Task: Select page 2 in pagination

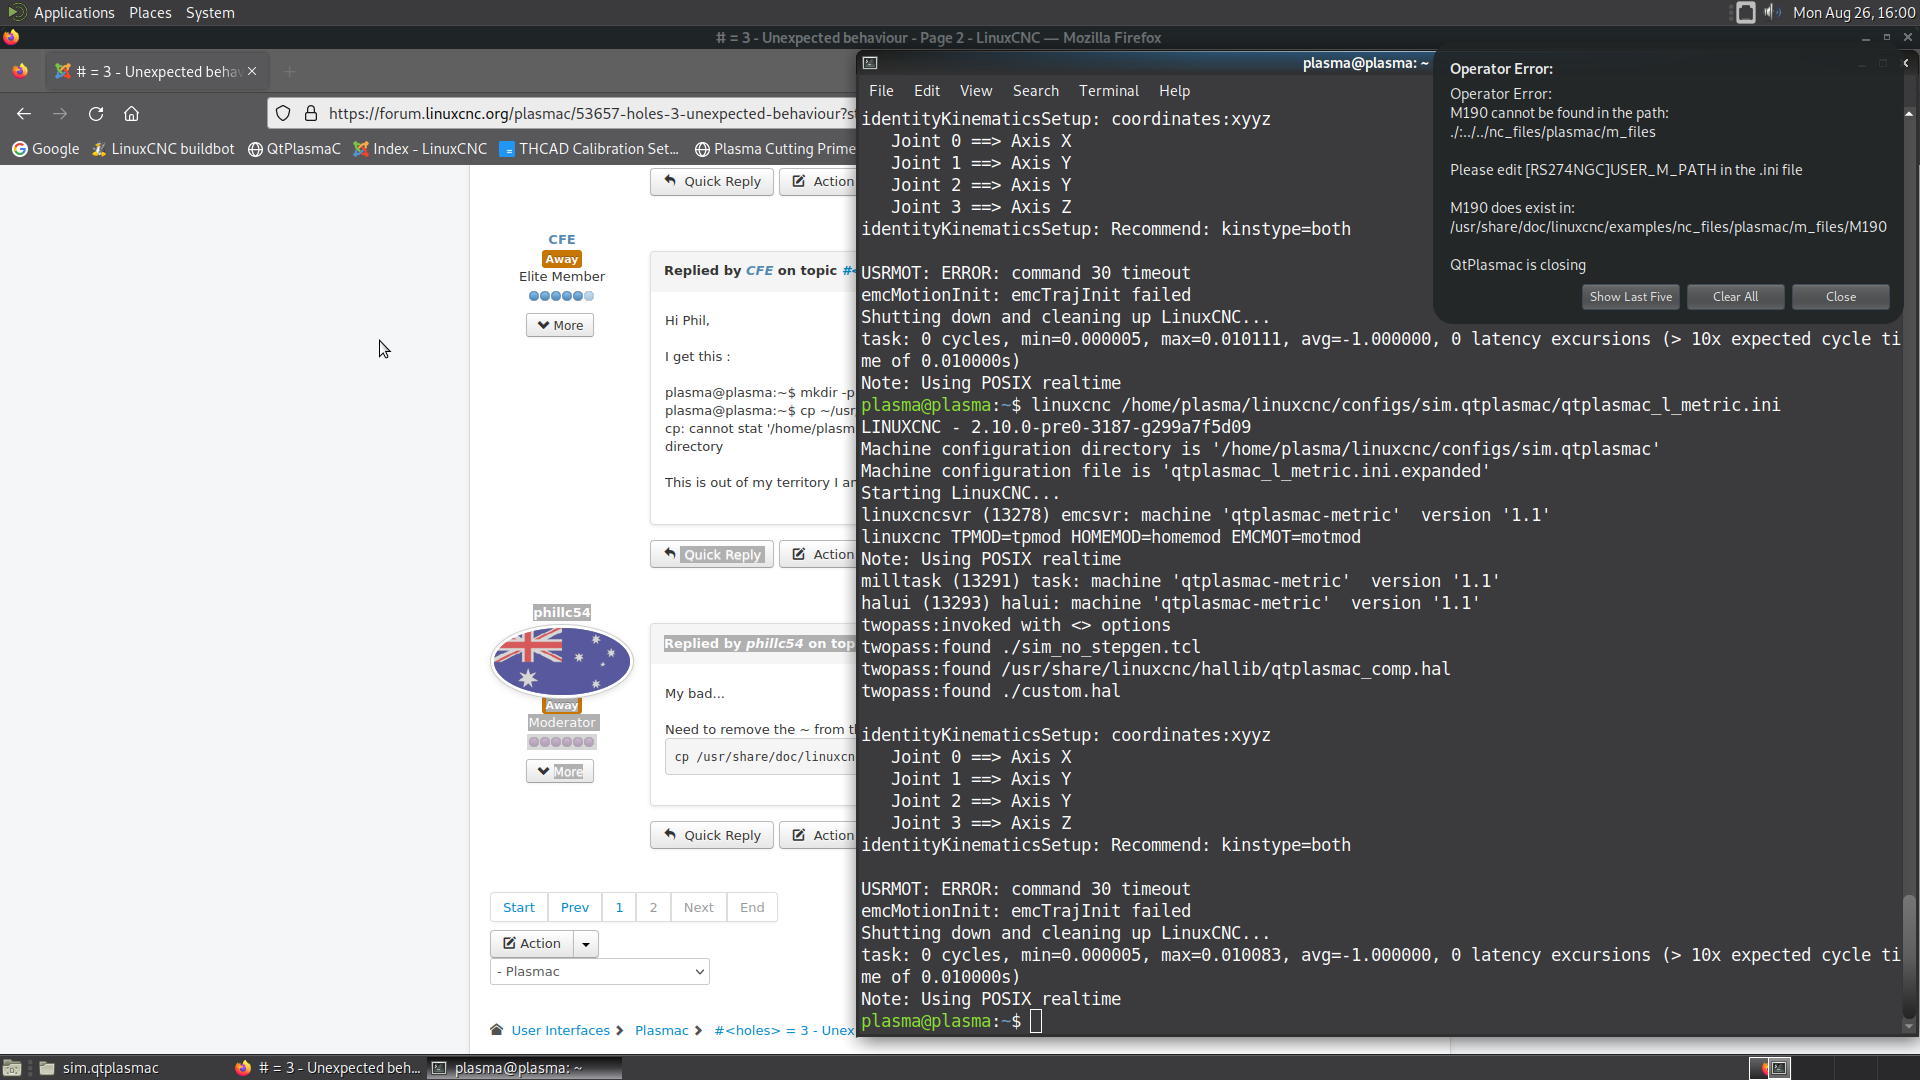Action: [653, 907]
